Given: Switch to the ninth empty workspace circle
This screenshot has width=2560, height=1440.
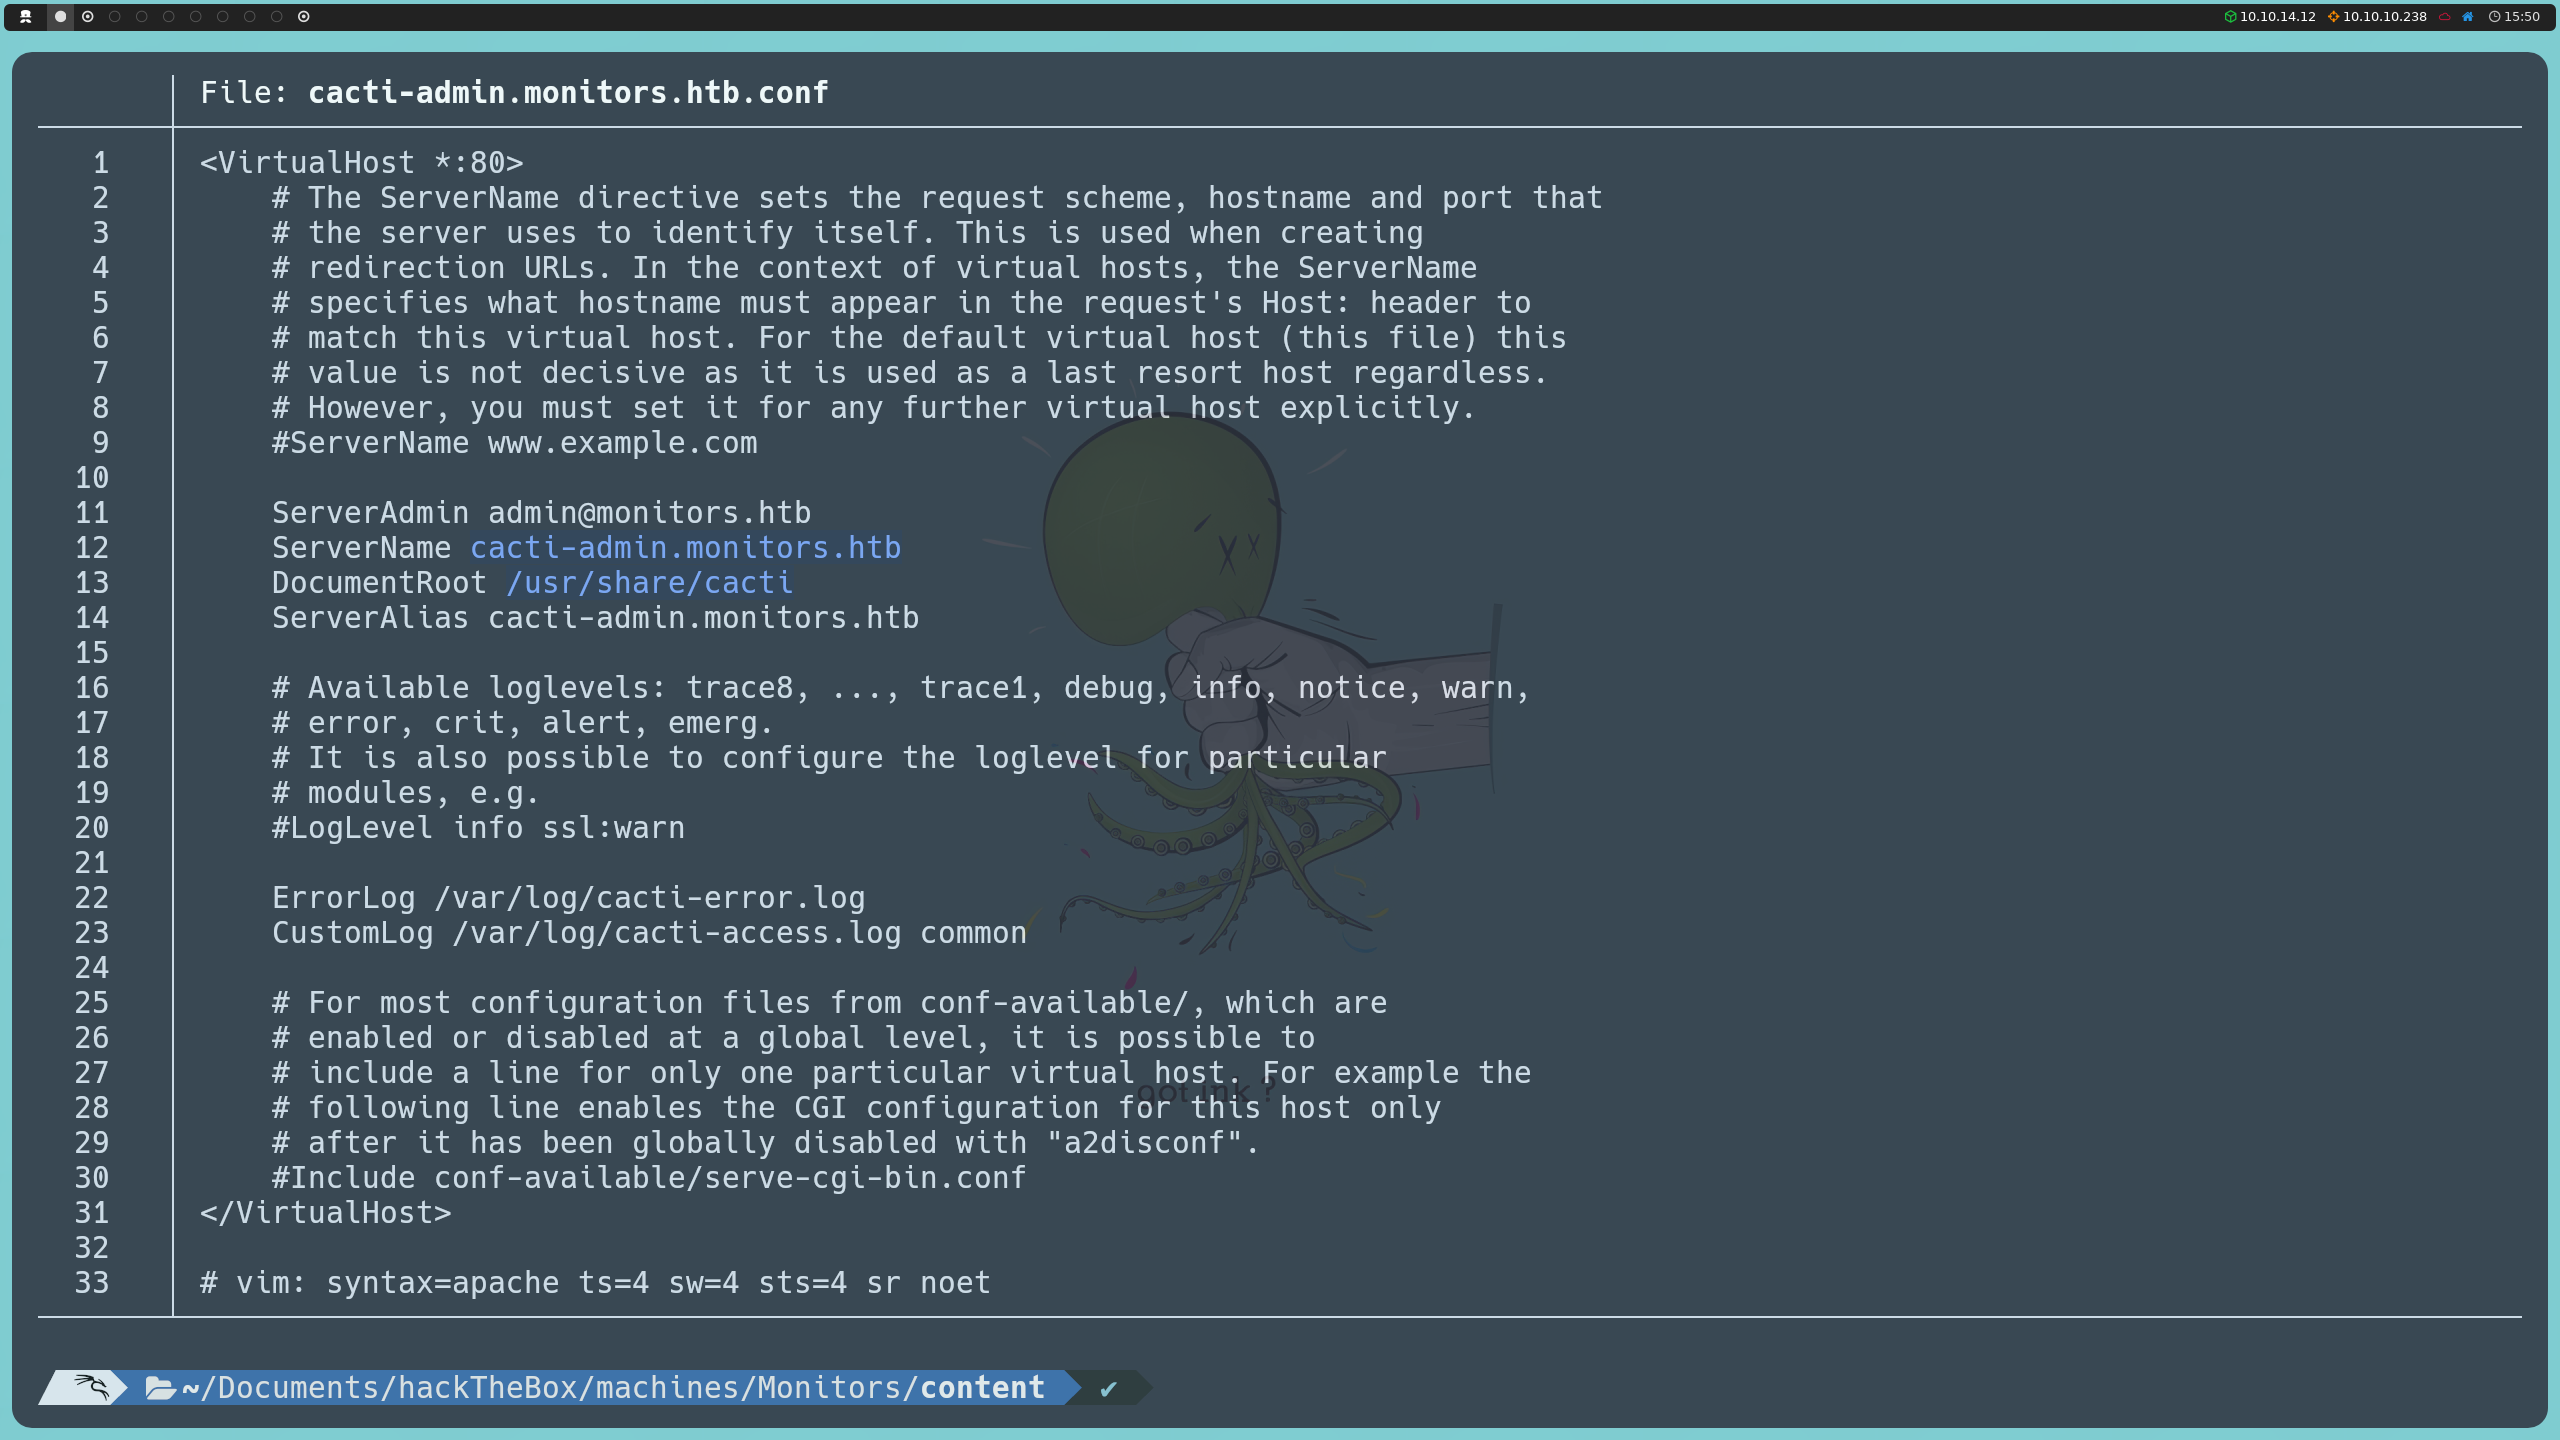Looking at the screenshot, I should click(277, 16).
